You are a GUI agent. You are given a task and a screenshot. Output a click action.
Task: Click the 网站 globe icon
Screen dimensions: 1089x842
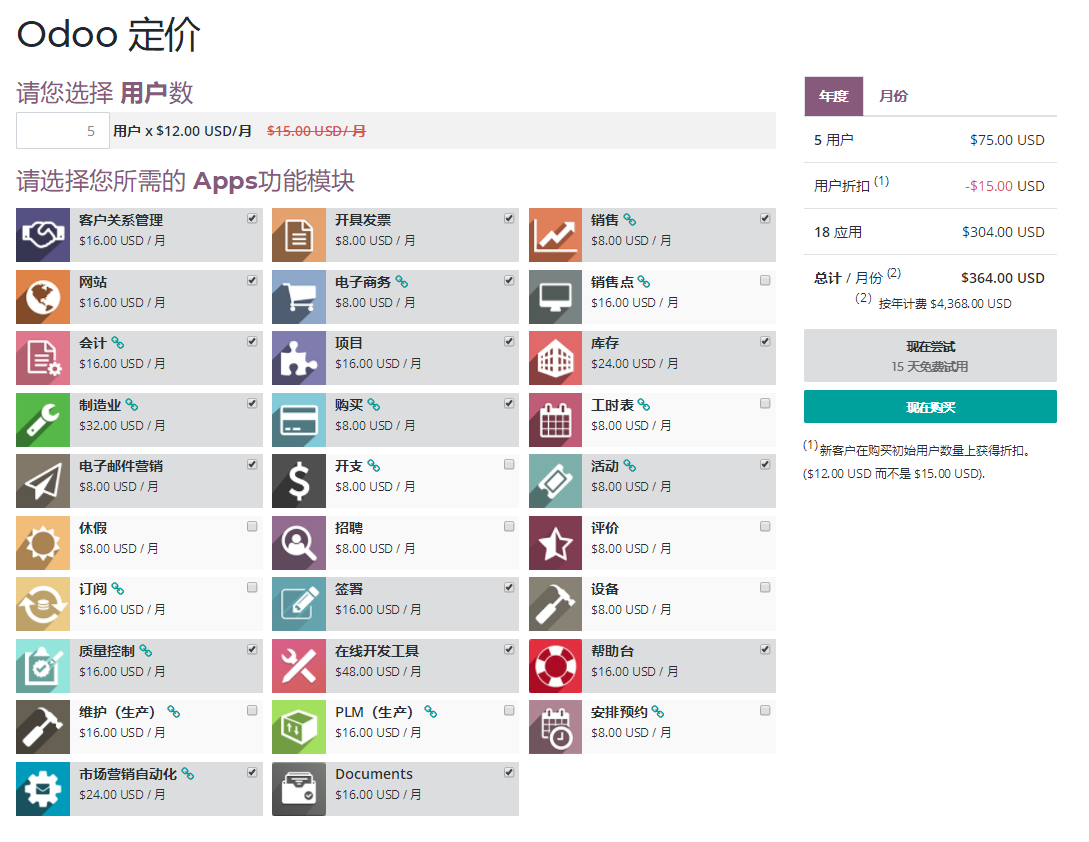pyautogui.click(x=43, y=297)
